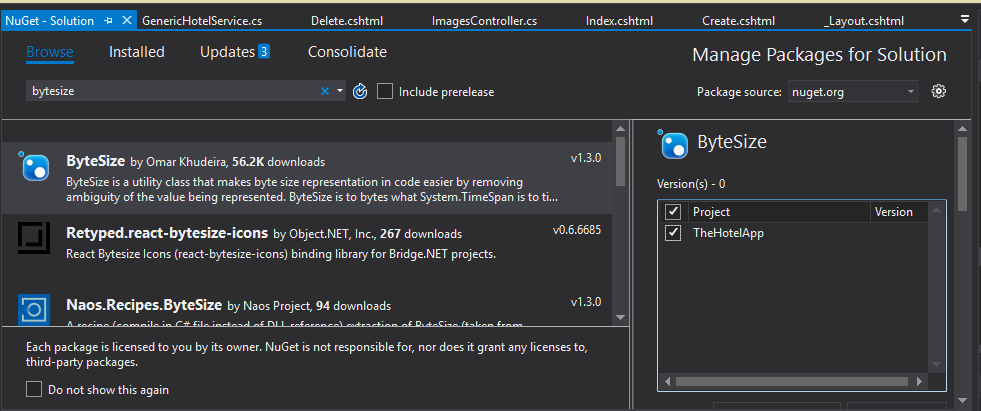Click the ByteSize package icon in results
981x411 pixels.
35,166
